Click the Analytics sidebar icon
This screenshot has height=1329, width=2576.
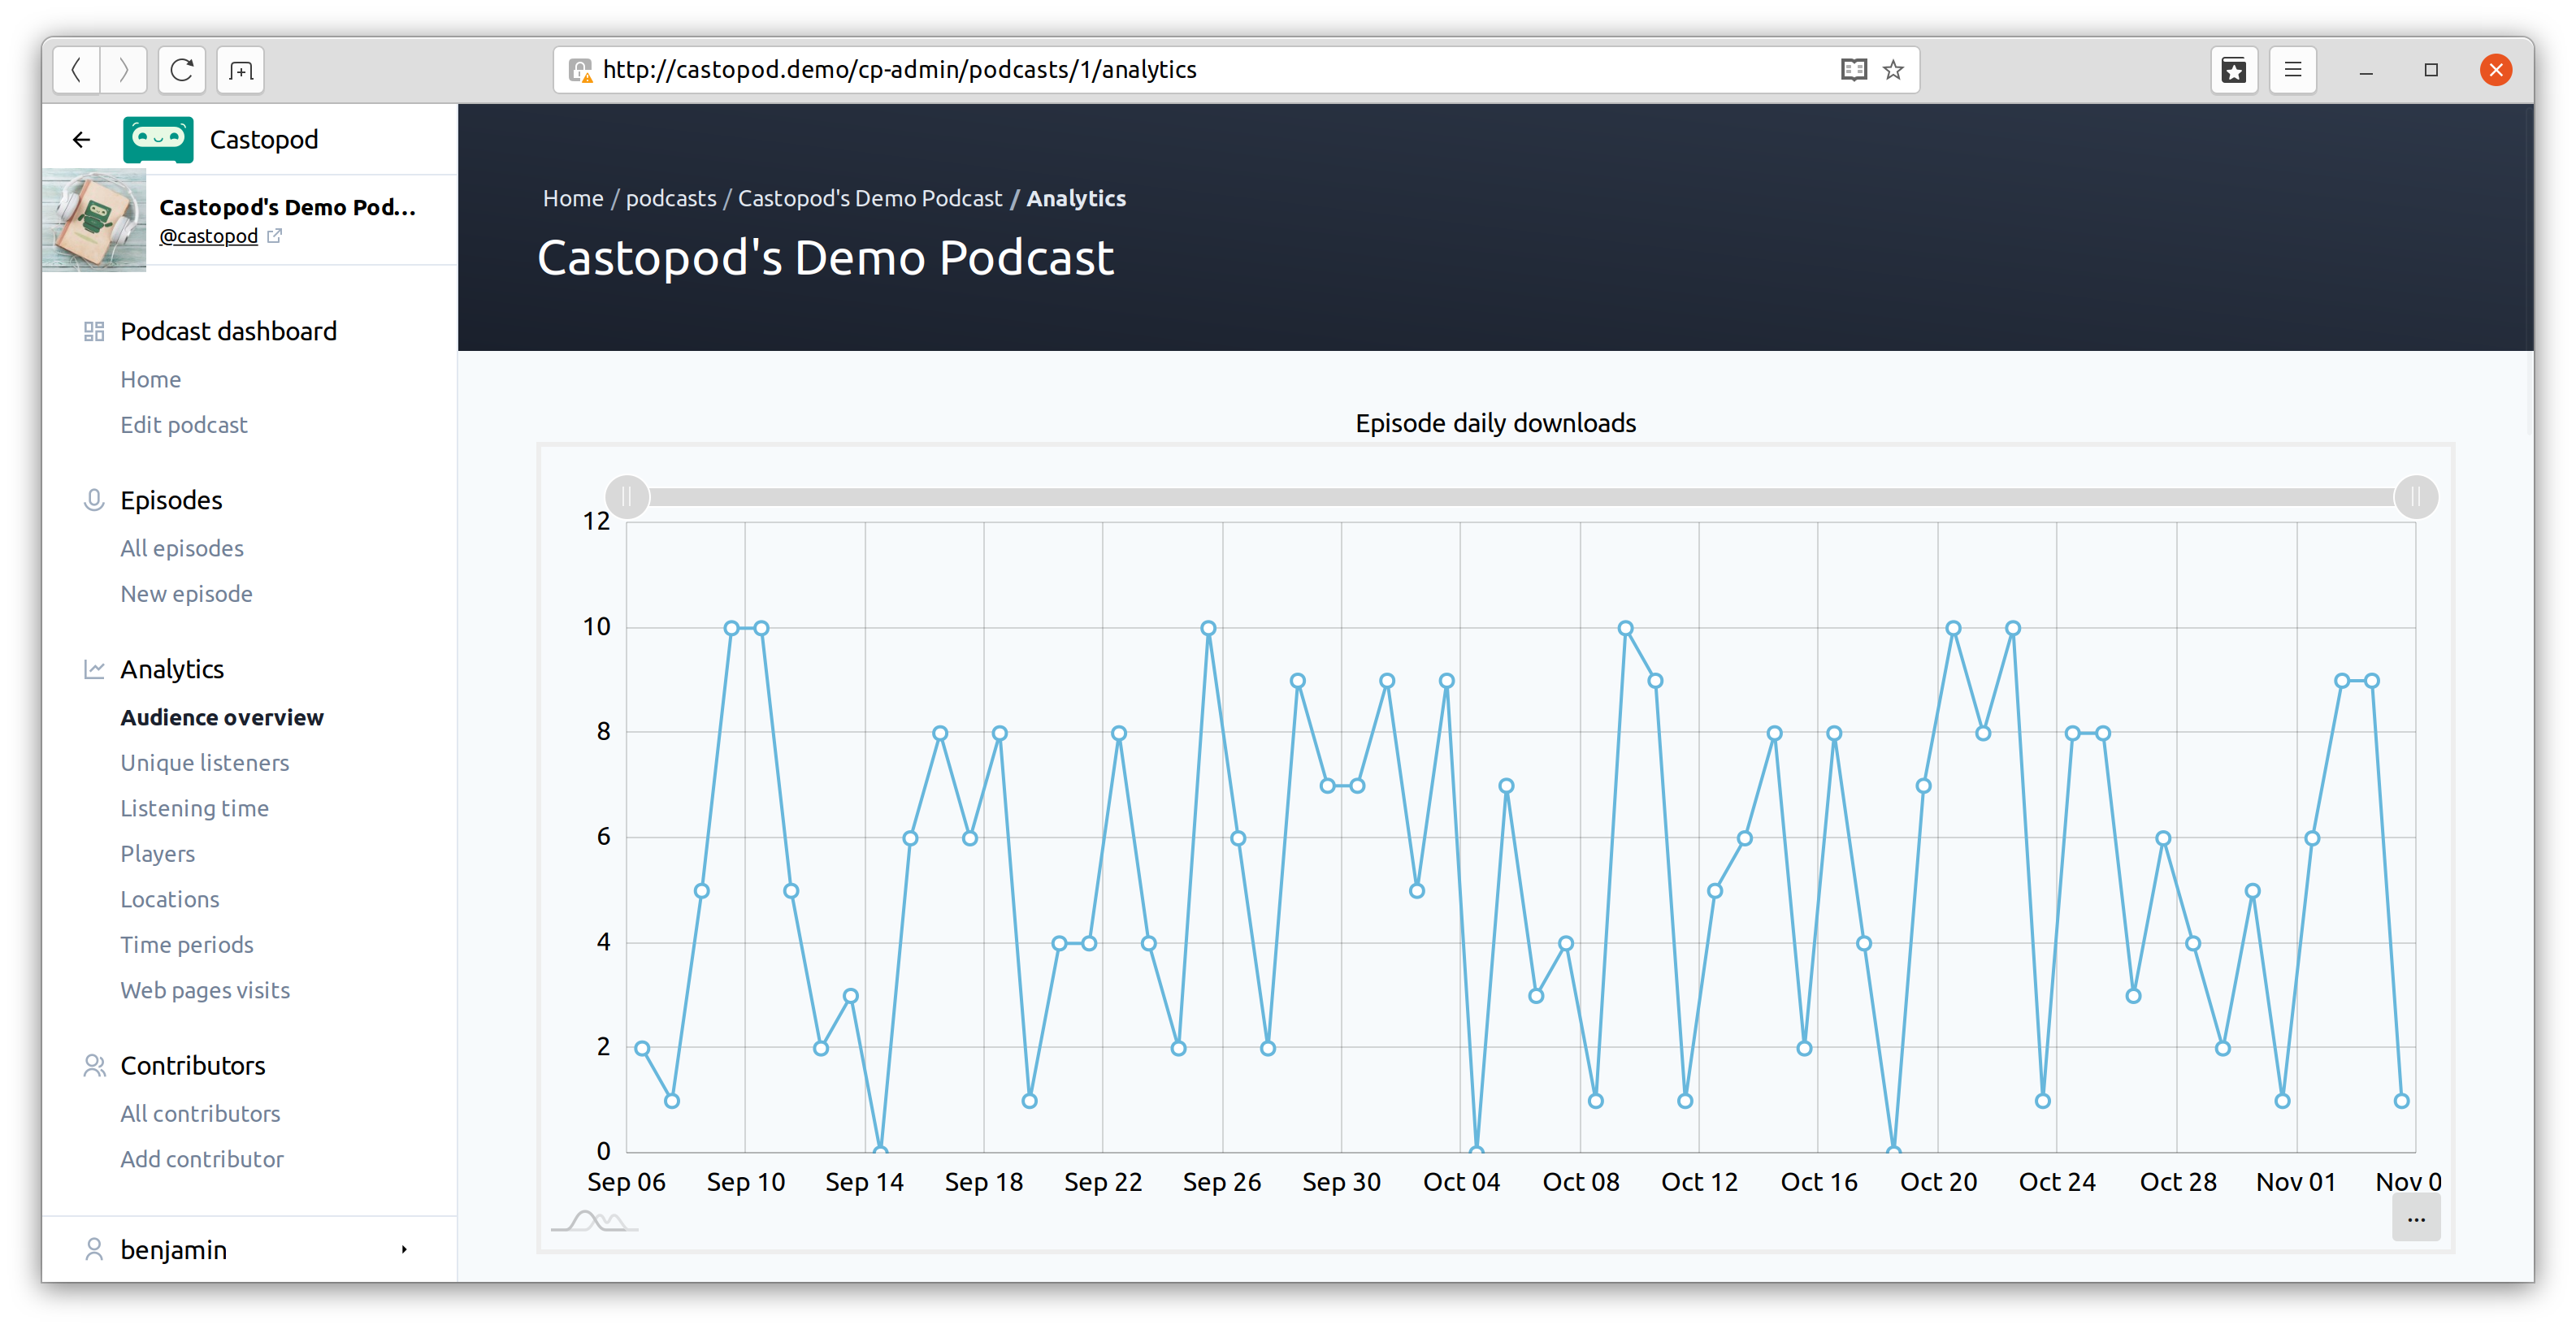[92, 668]
